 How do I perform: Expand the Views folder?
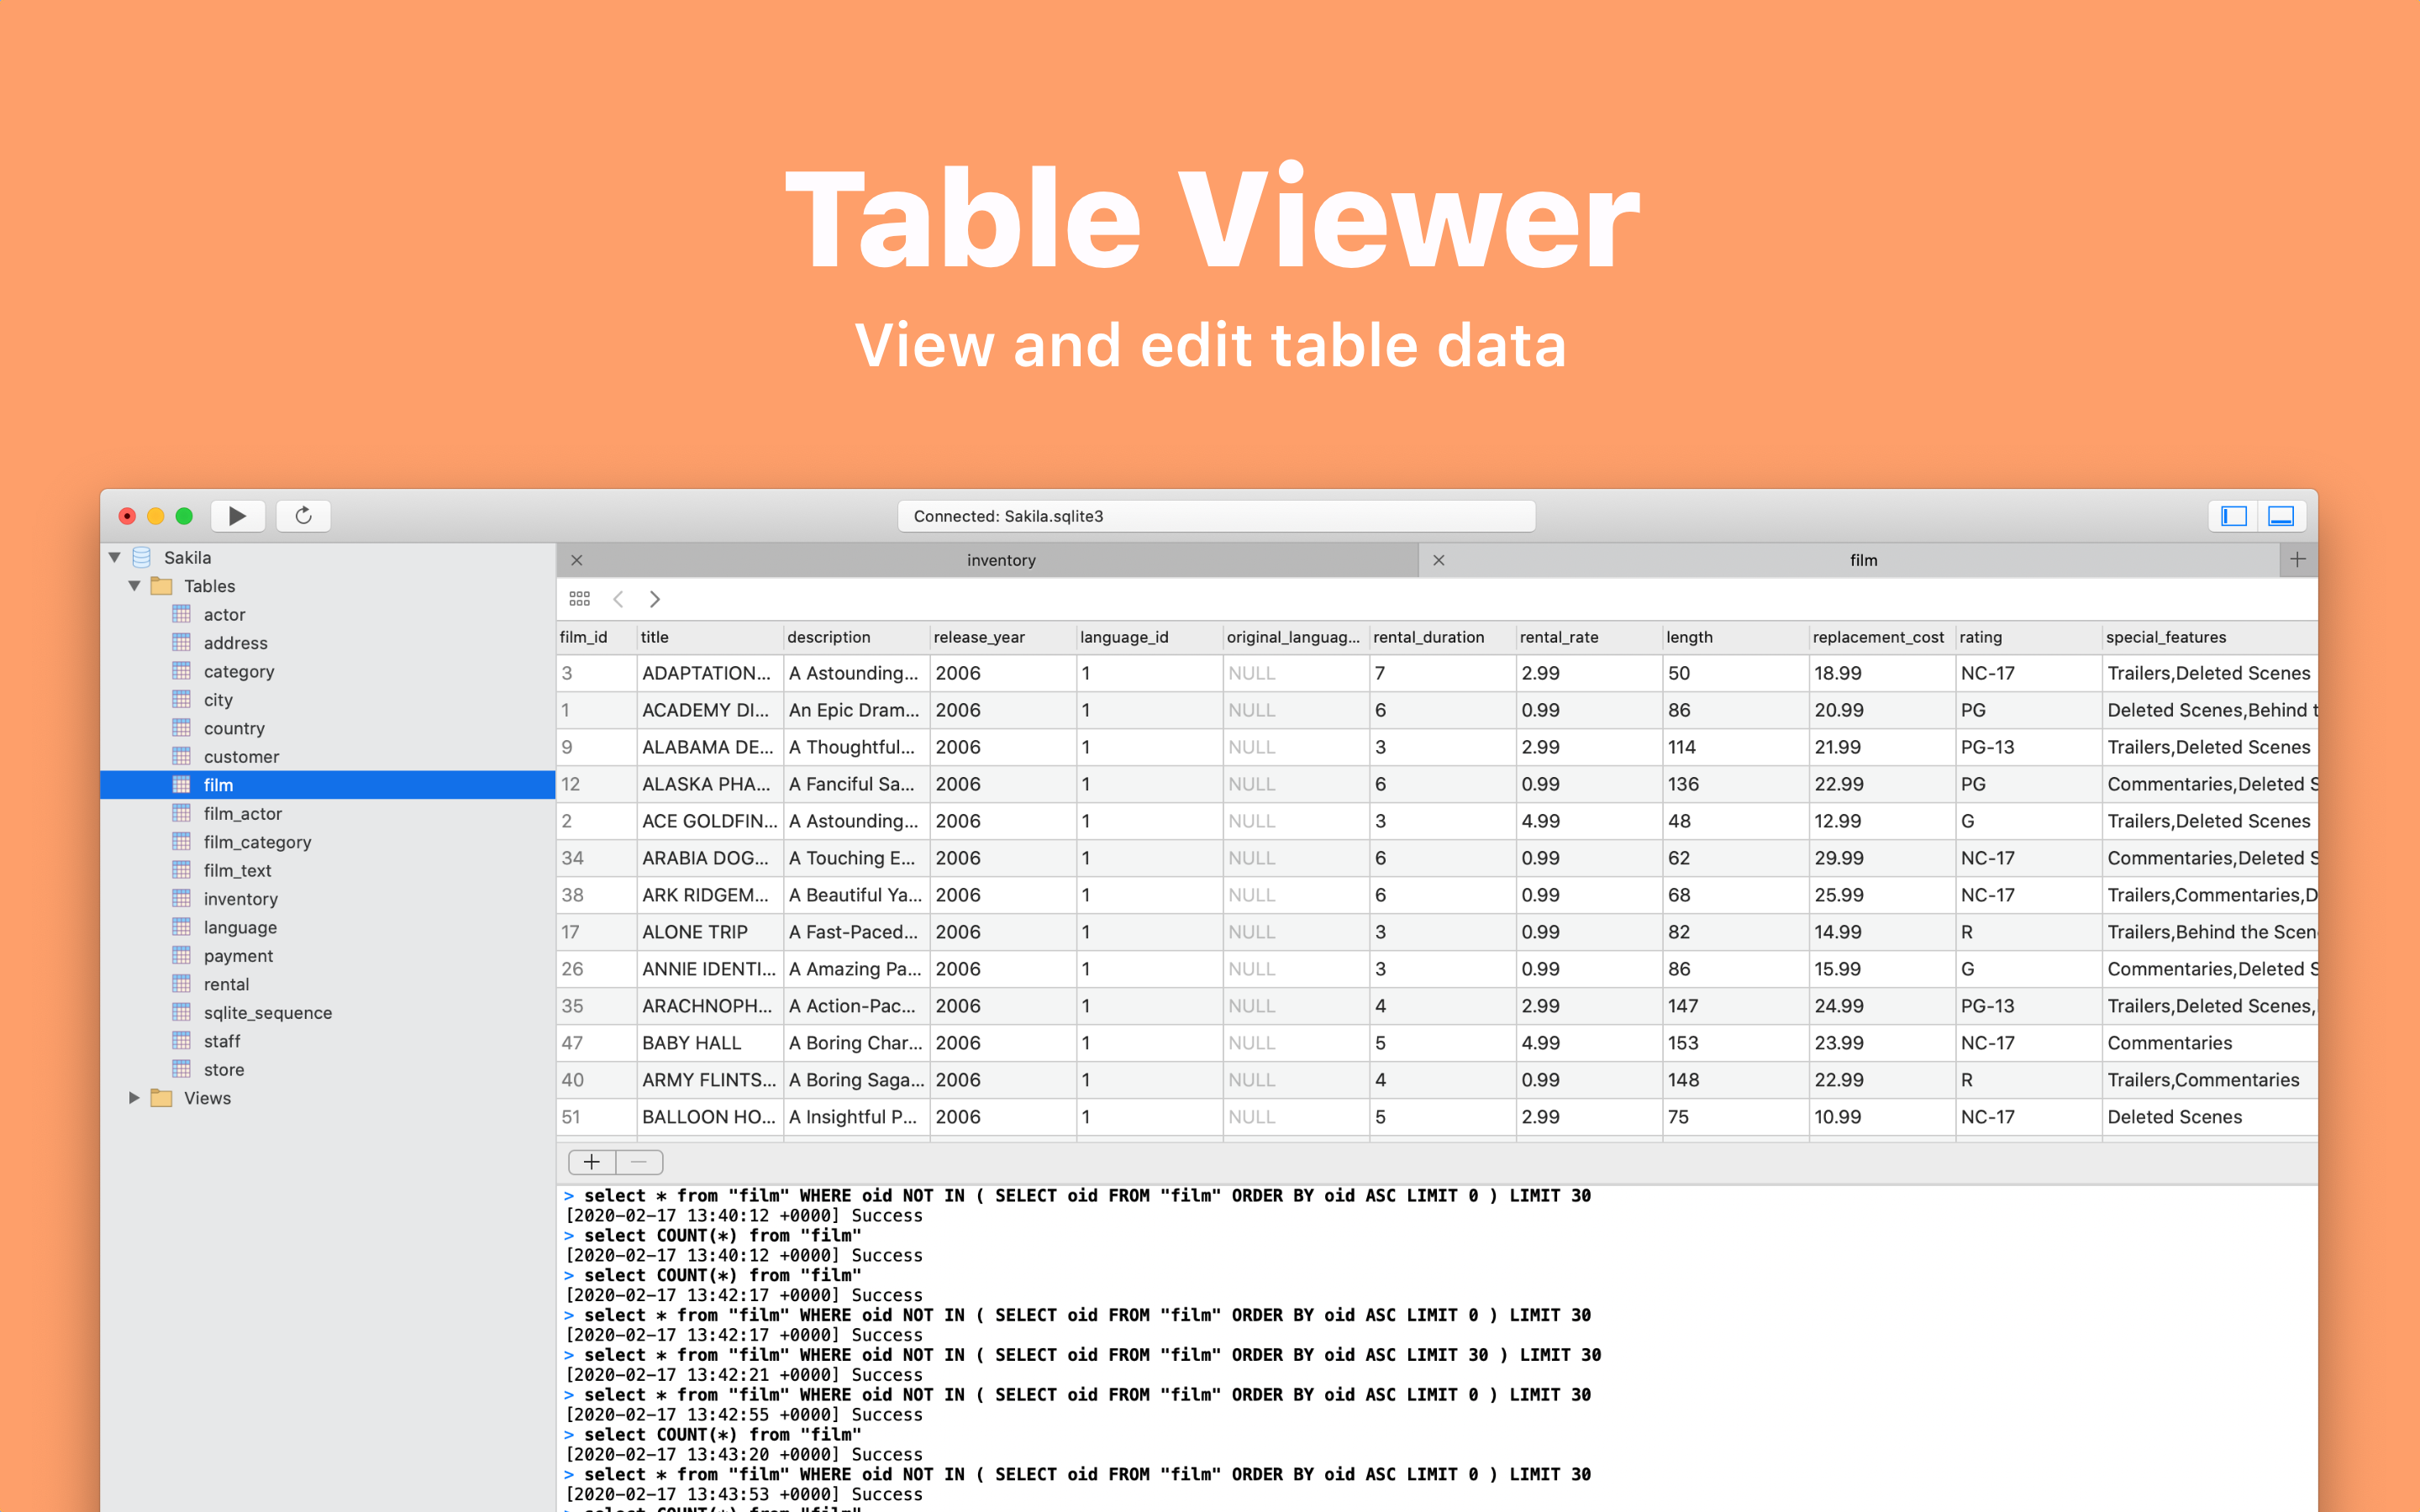point(134,1098)
